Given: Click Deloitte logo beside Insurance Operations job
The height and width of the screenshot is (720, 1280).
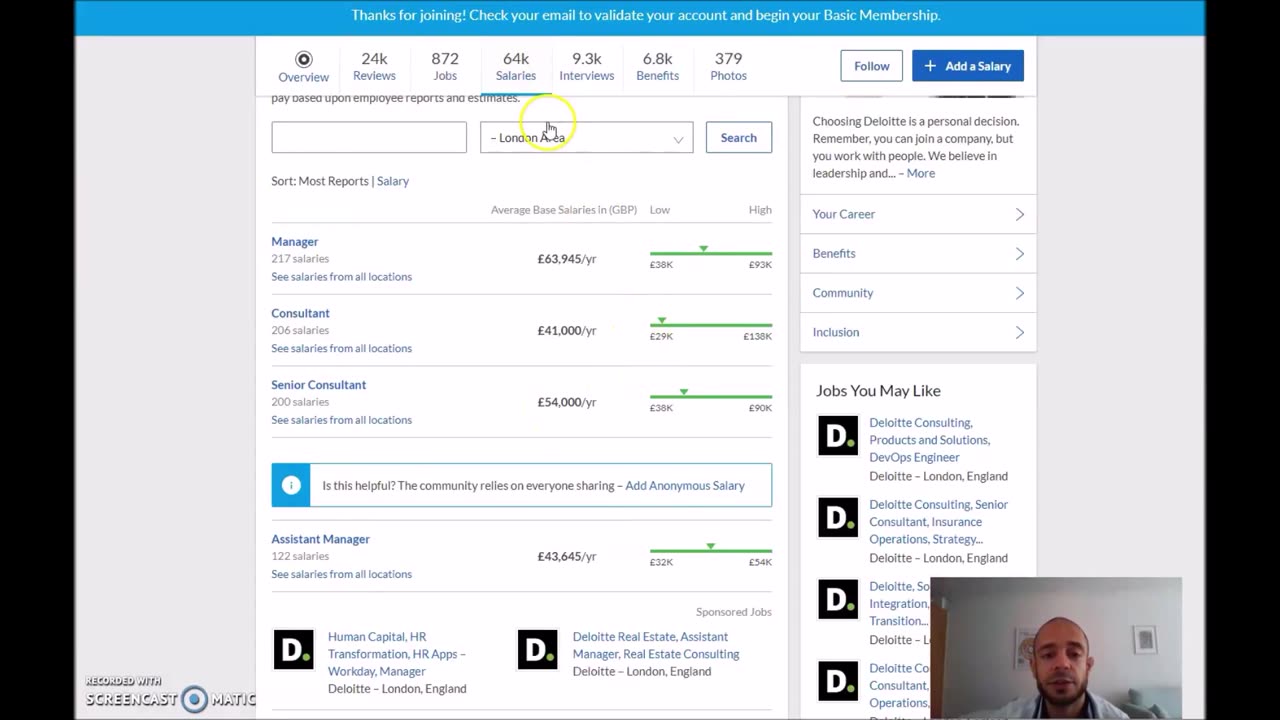Looking at the screenshot, I should [838, 518].
